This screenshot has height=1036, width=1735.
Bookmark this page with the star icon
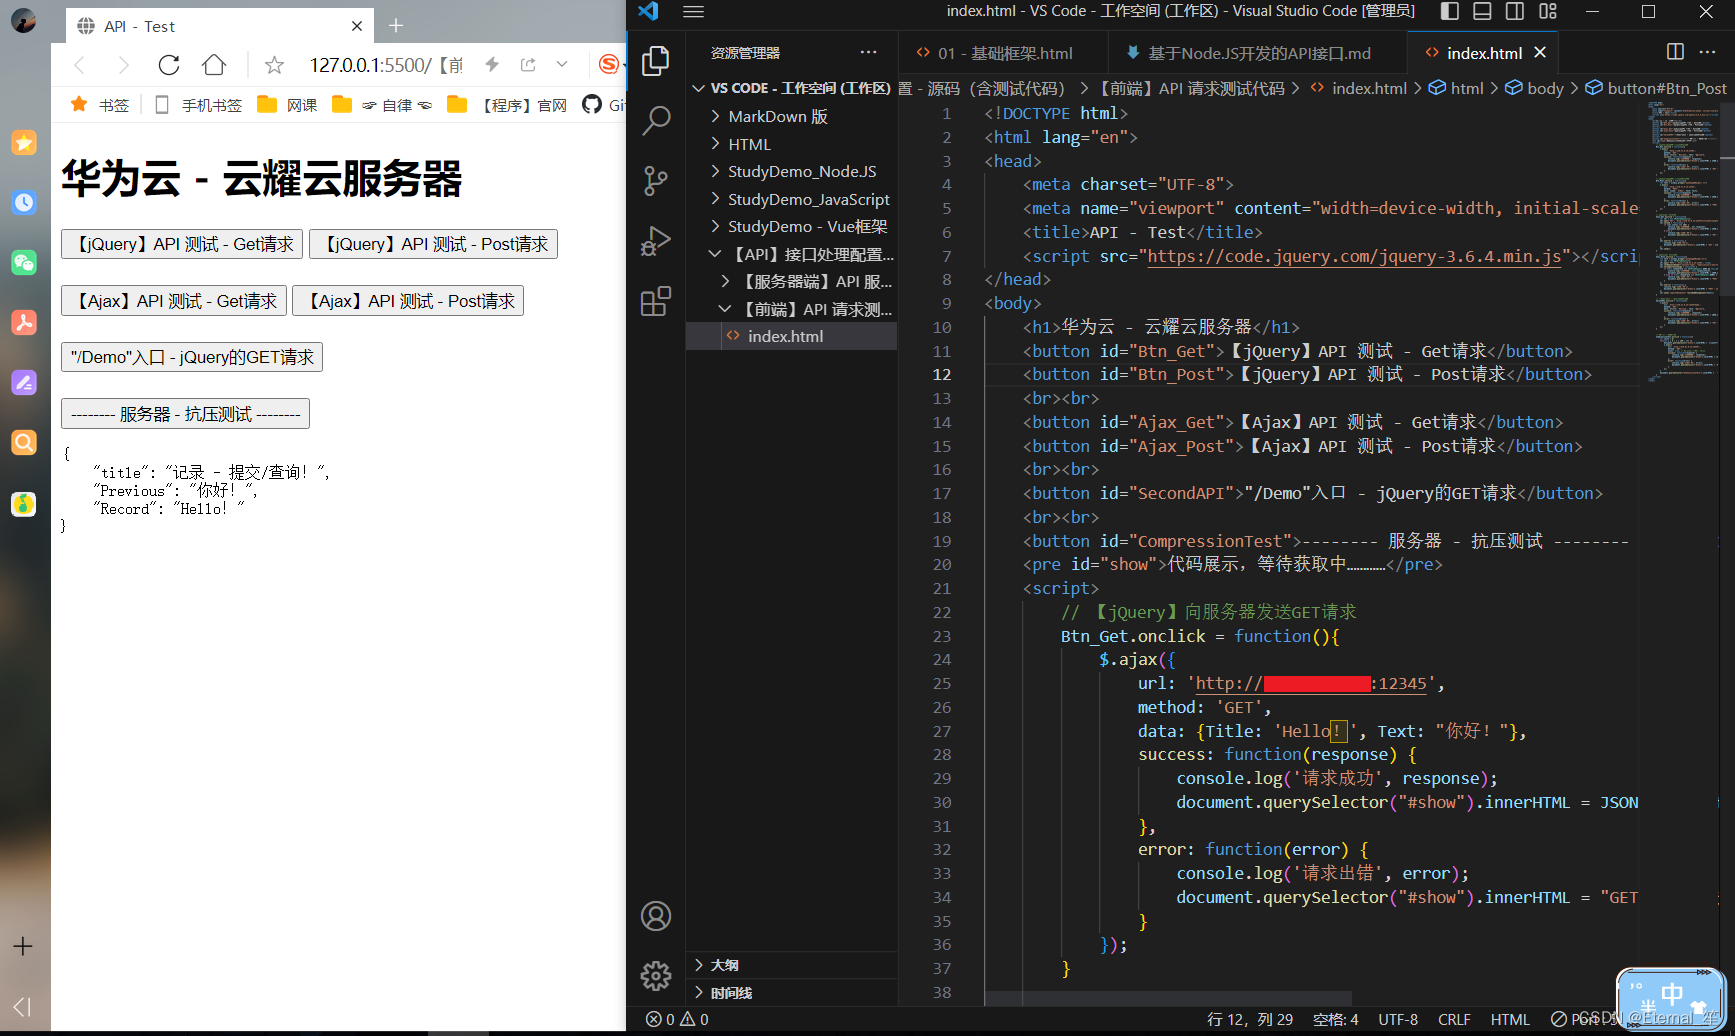coord(274,65)
